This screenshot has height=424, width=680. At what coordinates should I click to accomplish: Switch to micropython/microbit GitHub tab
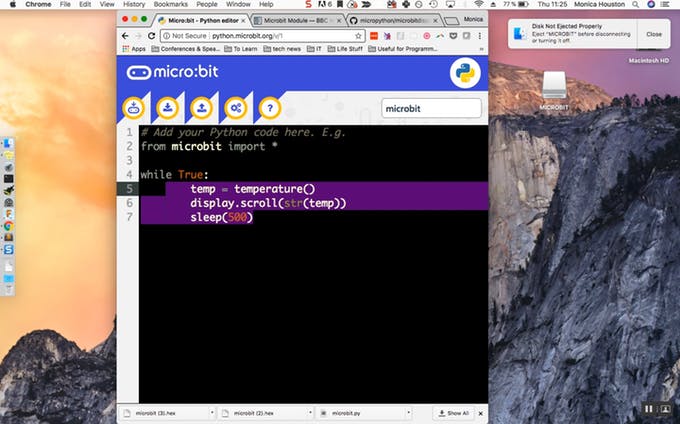pyautogui.click(x=392, y=20)
